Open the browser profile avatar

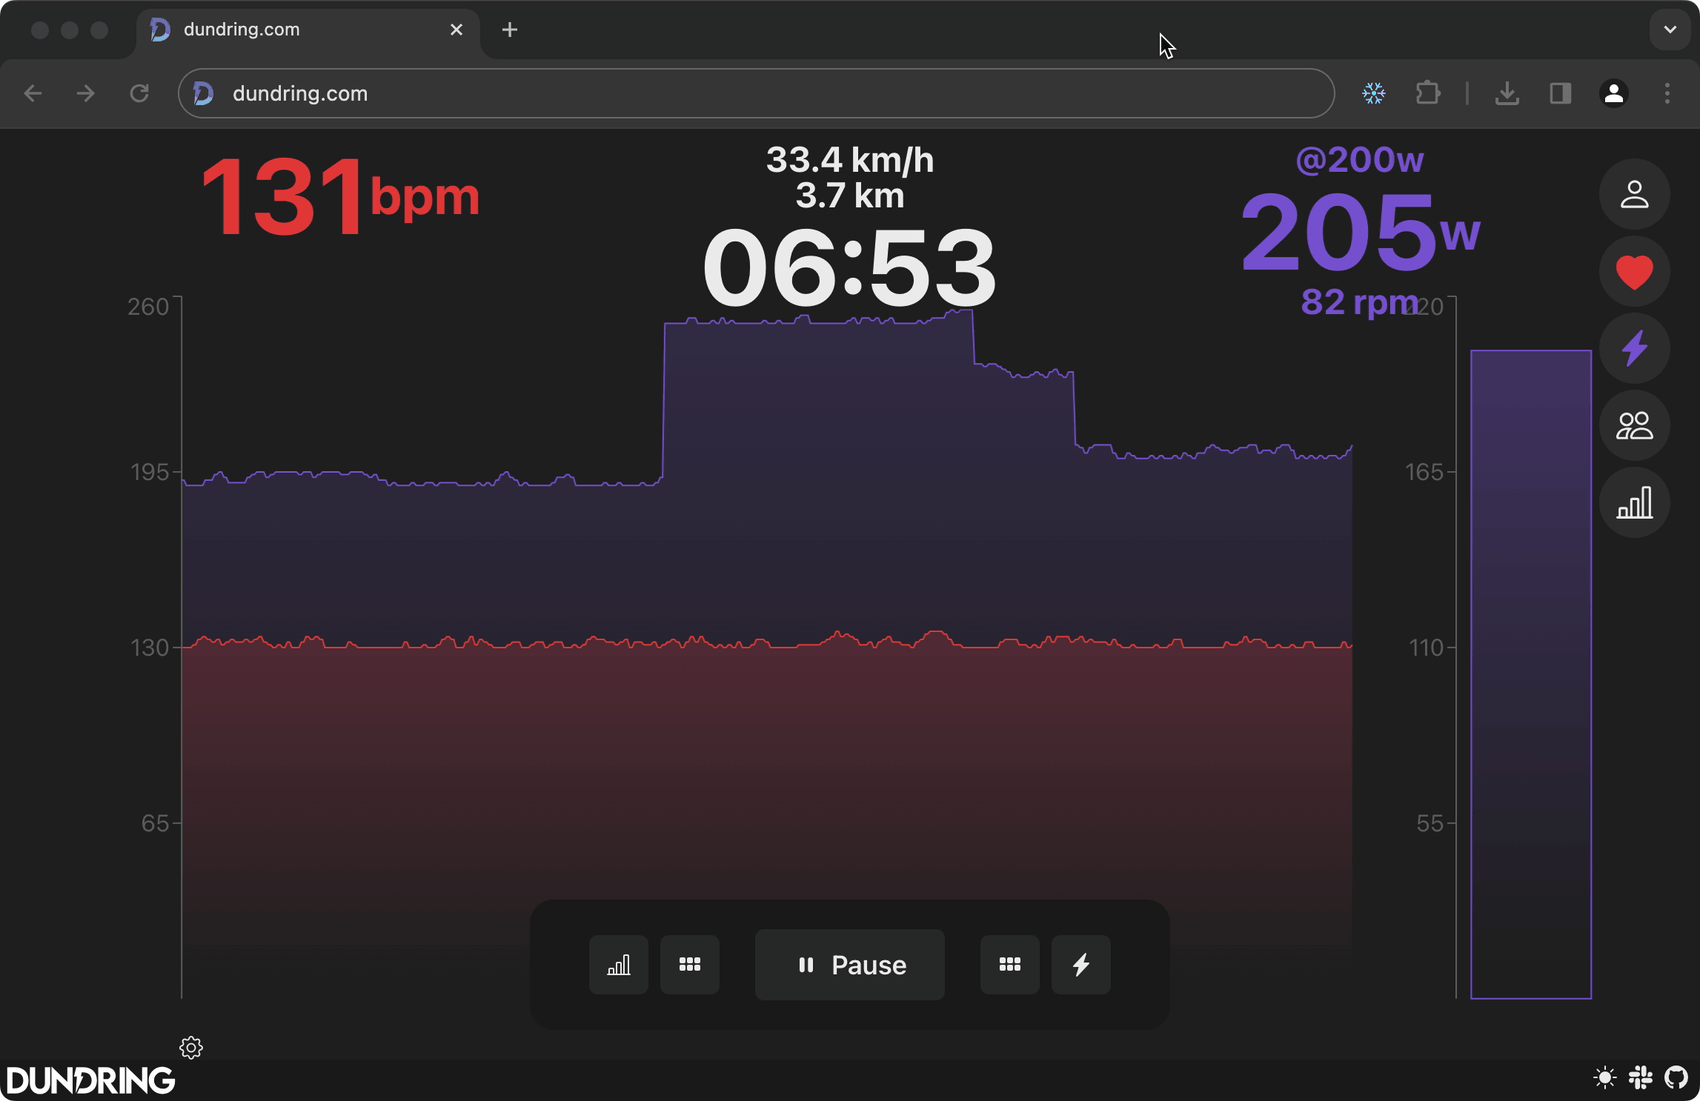[1613, 93]
